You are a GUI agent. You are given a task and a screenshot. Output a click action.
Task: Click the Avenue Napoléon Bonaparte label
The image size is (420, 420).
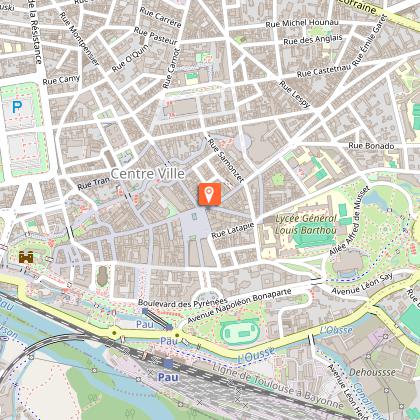coord(239,306)
